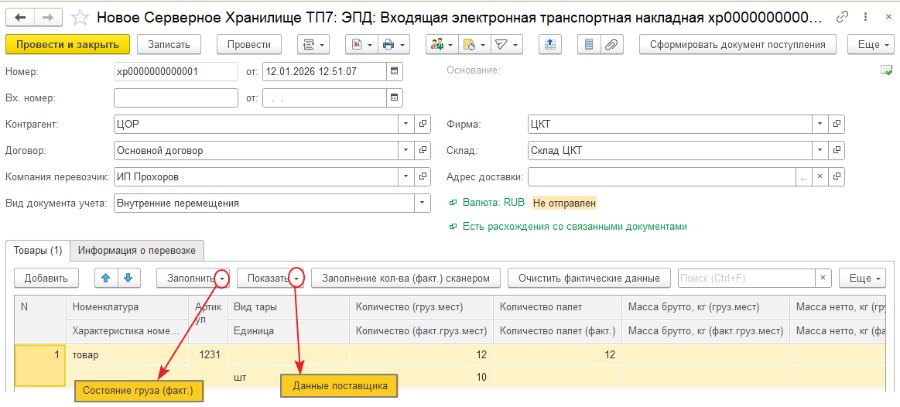Image resolution: width=900 pixels, height=407 pixels.
Task: Open the users icon dropdown
Action: (x=441, y=44)
